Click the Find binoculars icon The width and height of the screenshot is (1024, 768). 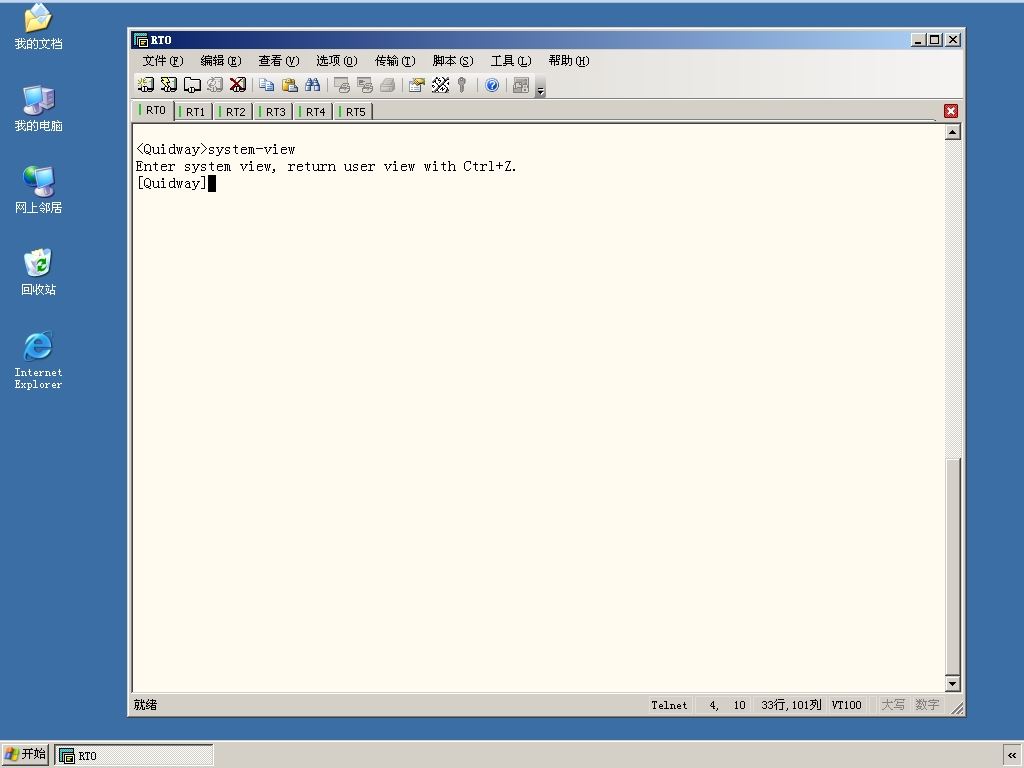pyautogui.click(x=312, y=85)
